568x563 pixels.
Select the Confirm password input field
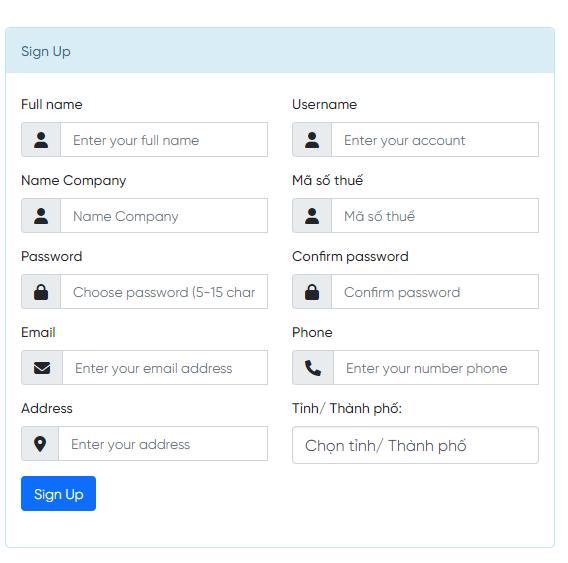pos(435,292)
